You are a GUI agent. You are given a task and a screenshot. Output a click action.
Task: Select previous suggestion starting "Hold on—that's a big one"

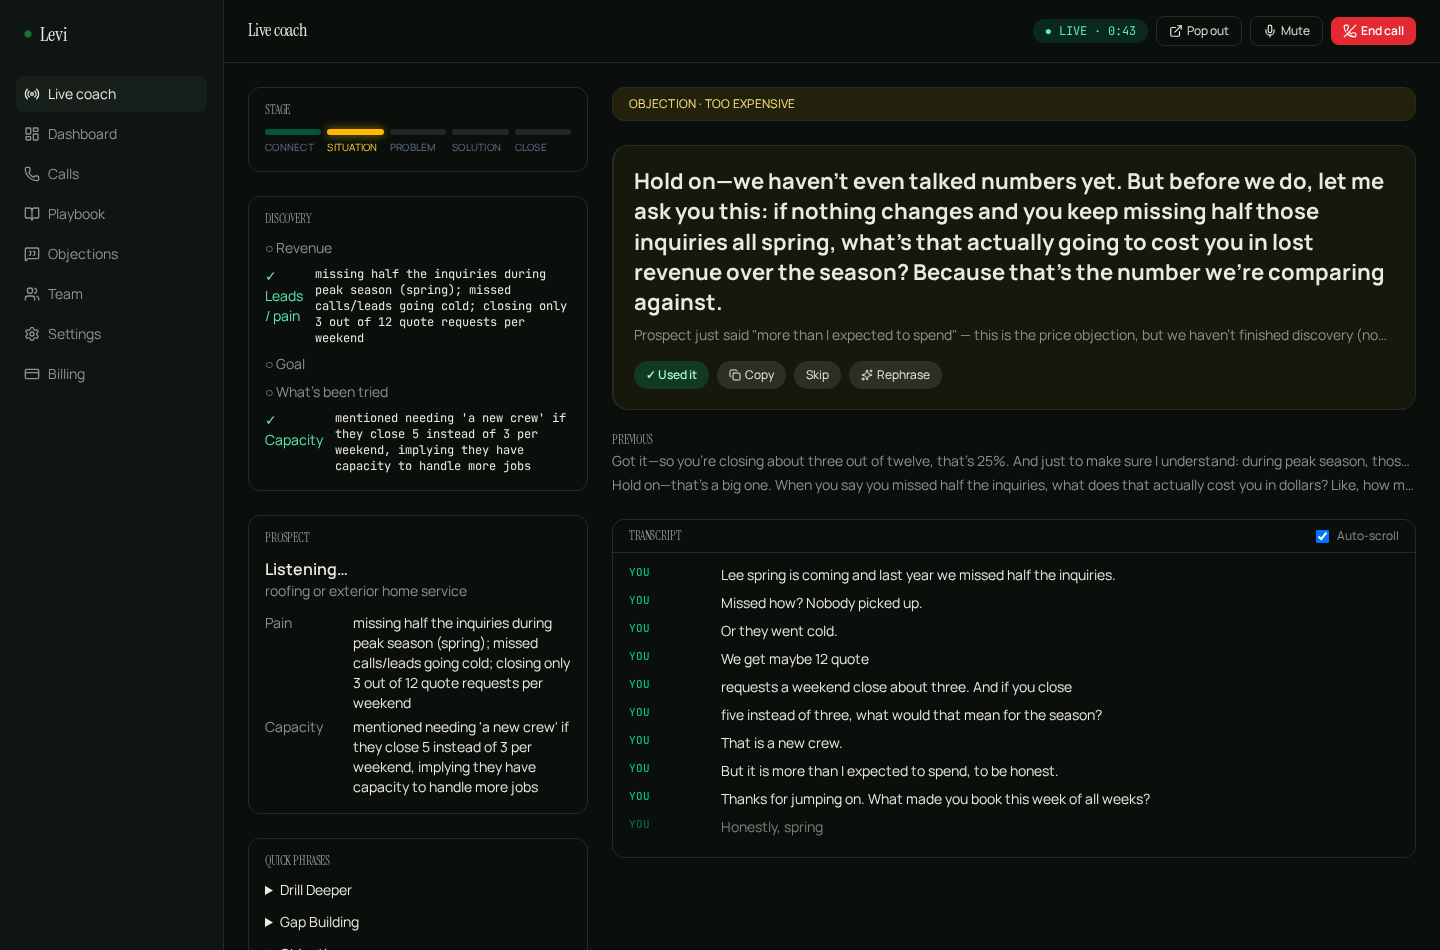[1014, 485]
